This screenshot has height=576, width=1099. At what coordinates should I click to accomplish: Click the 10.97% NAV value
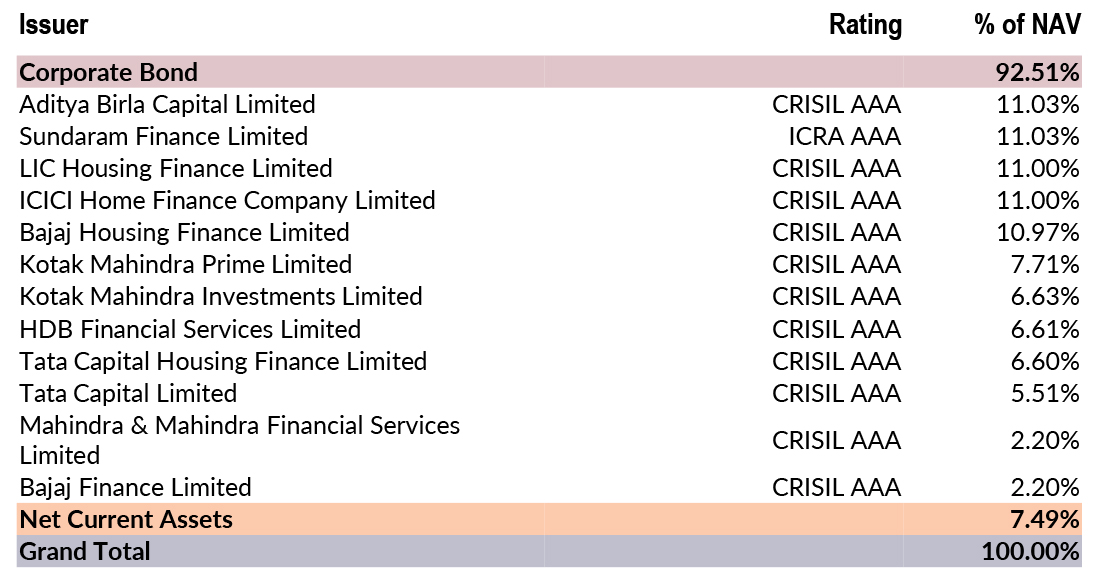tap(1038, 232)
